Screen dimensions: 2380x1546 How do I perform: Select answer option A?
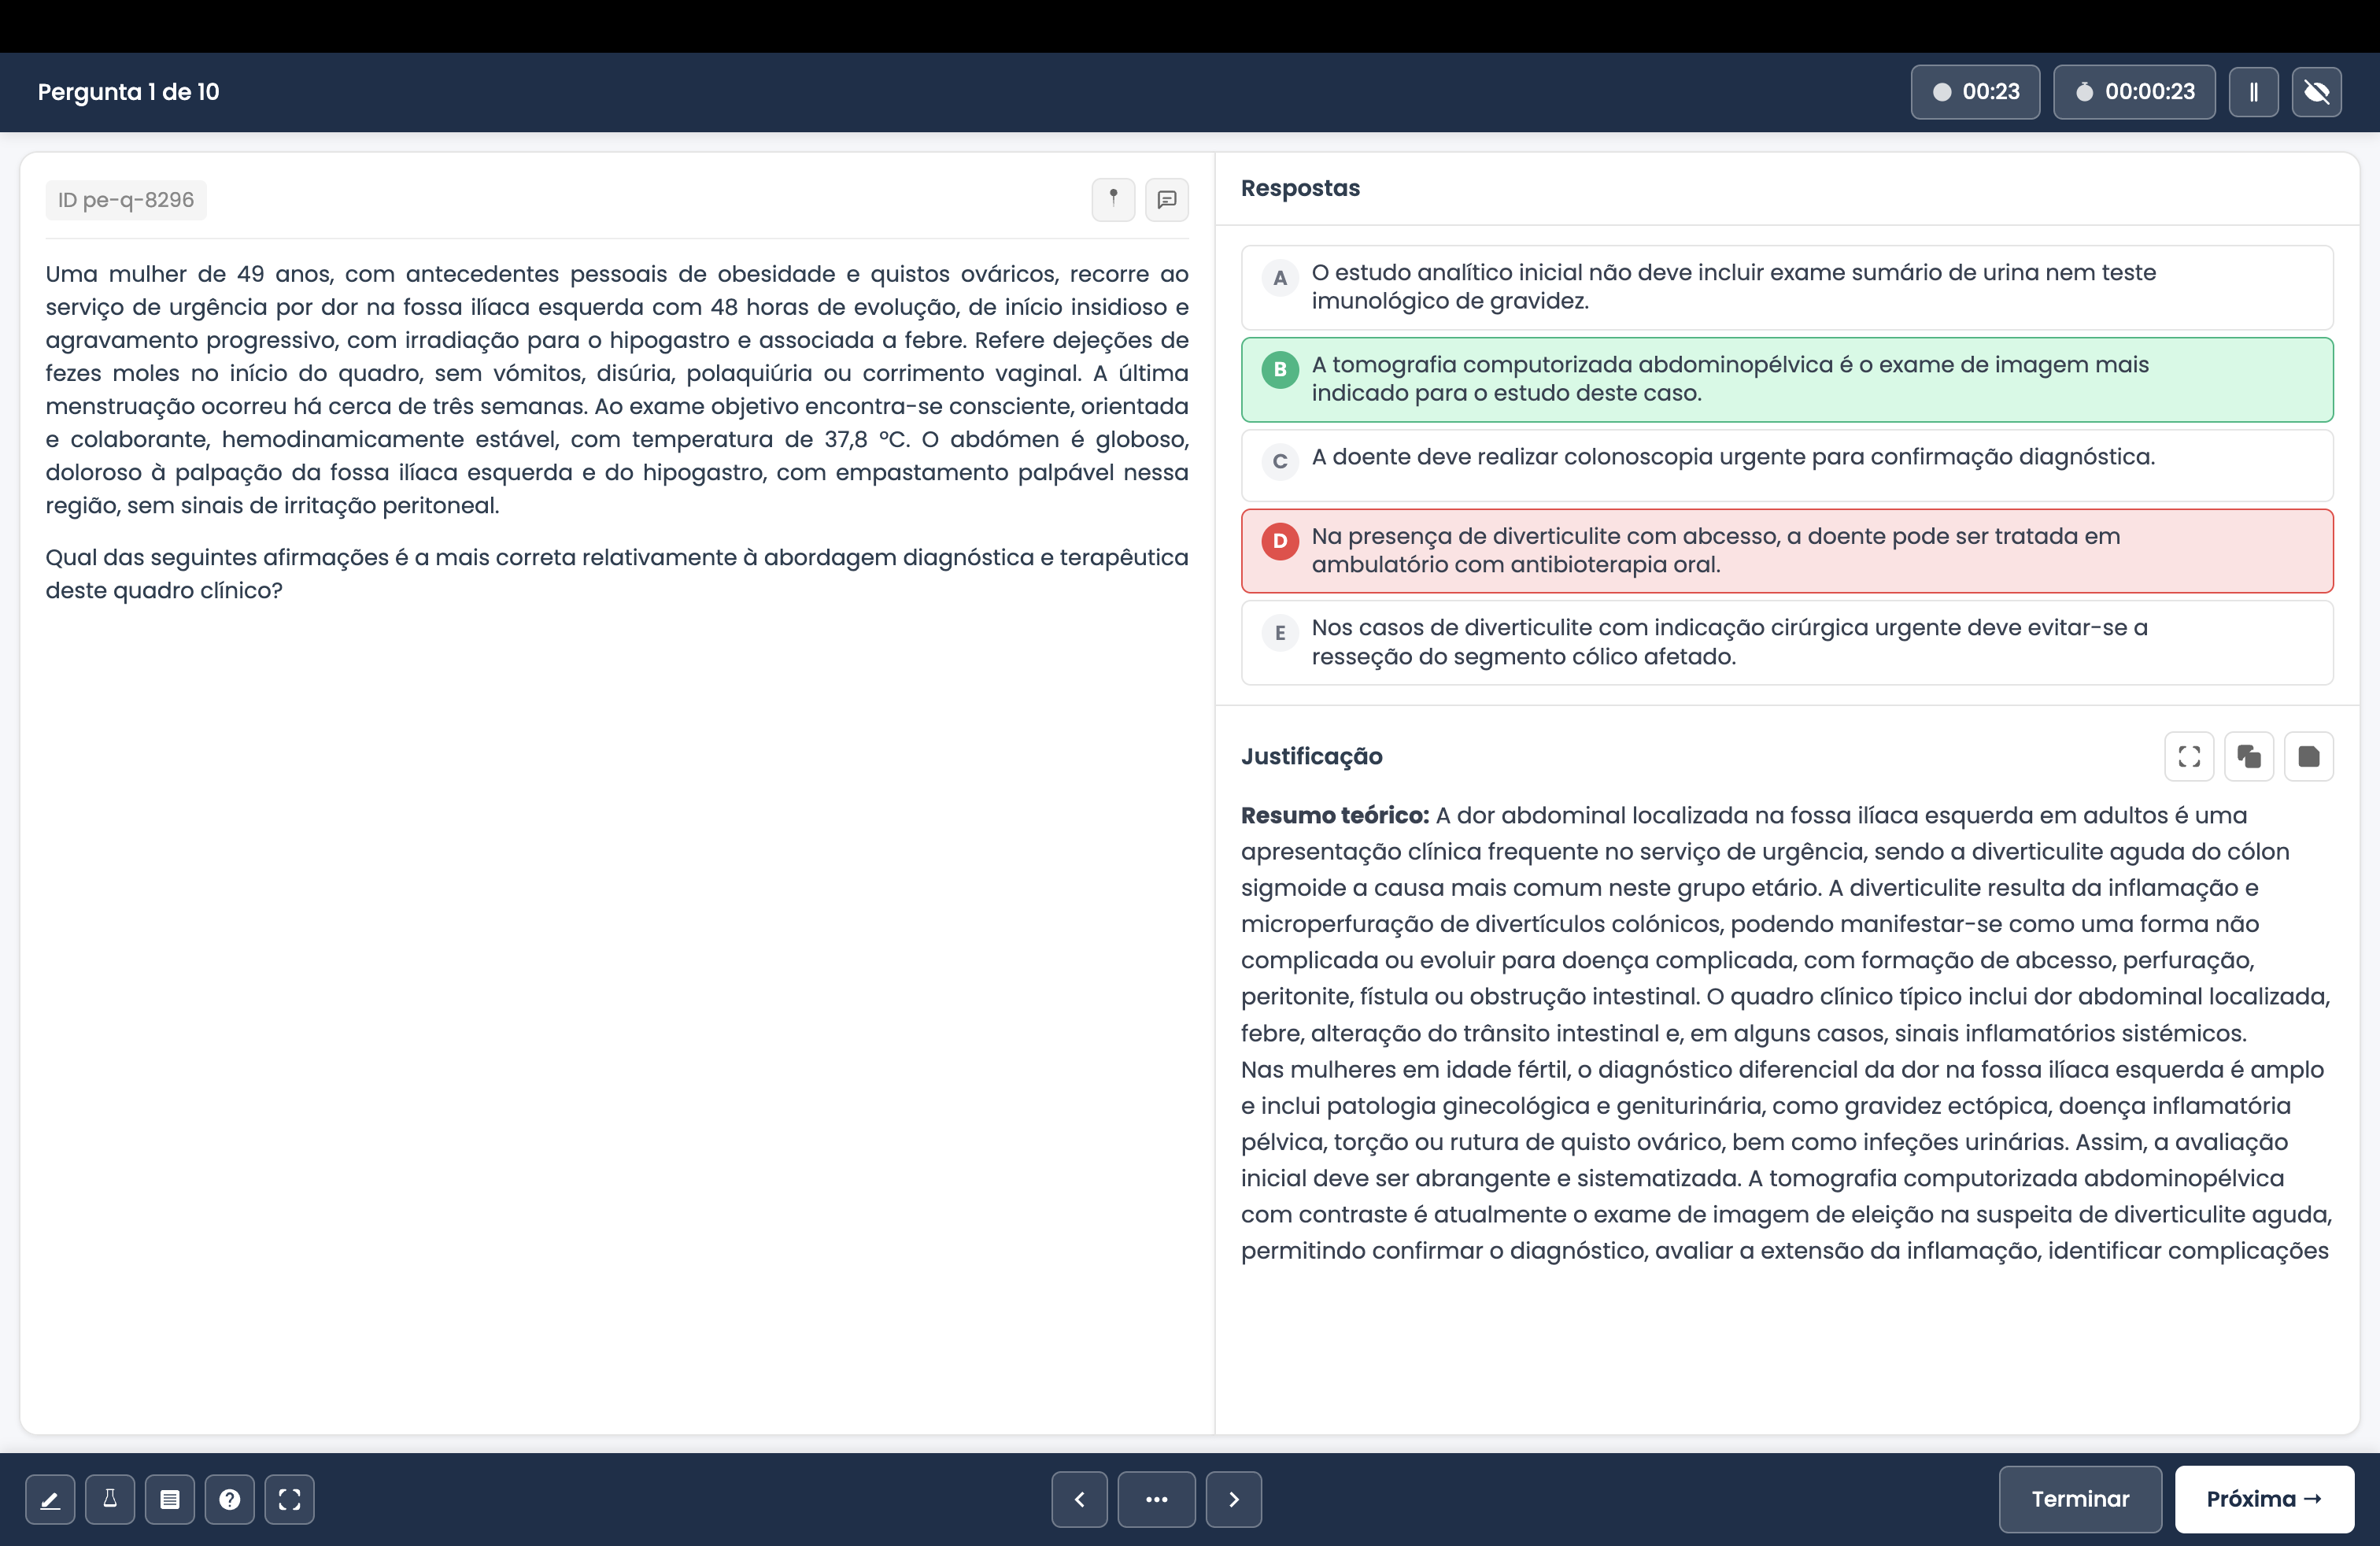(x=1786, y=287)
